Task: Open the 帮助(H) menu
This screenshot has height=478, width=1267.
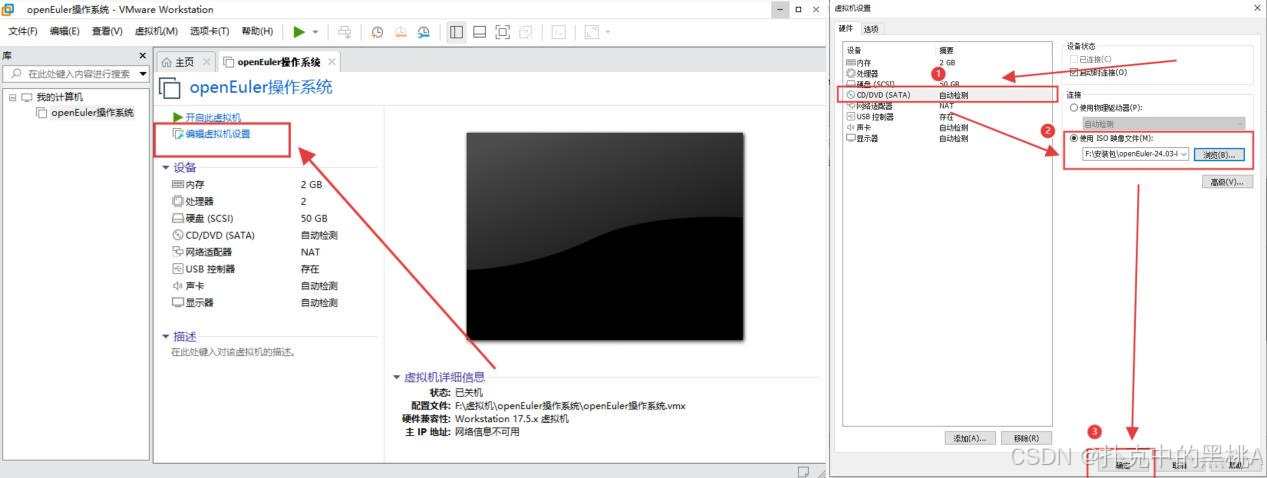Action: pos(257,32)
